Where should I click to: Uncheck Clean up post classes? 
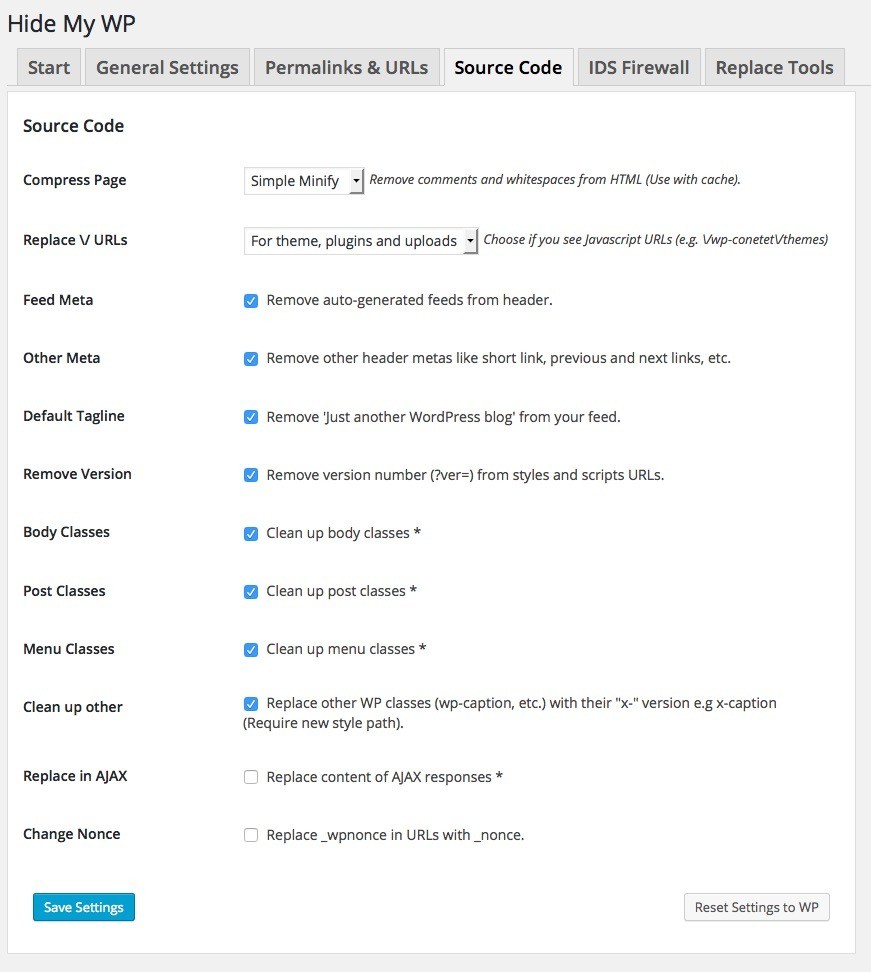pos(251,591)
